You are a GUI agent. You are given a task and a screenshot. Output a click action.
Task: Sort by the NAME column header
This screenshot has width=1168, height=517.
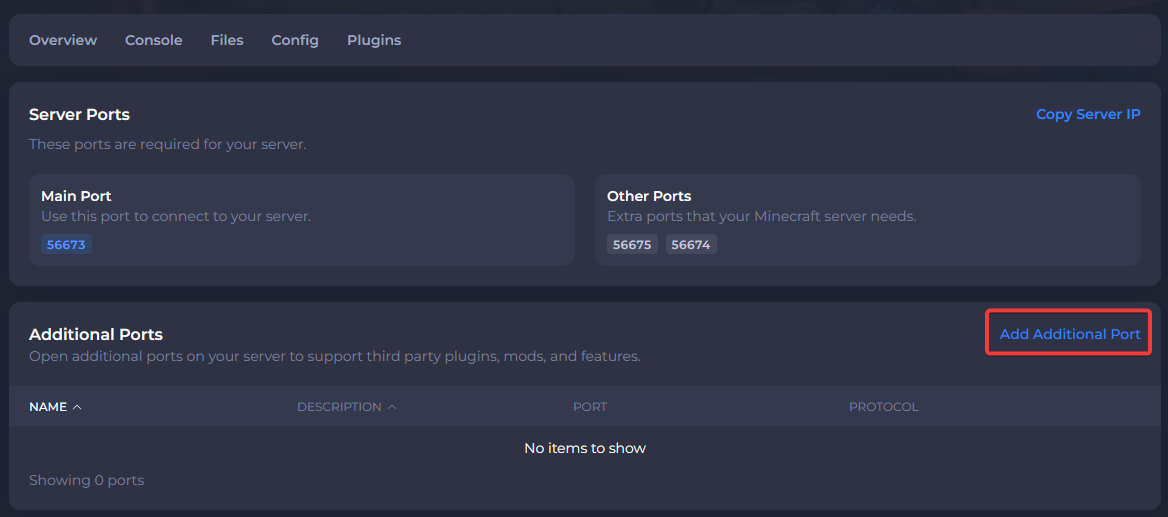pyautogui.click(x=48, y=407)
